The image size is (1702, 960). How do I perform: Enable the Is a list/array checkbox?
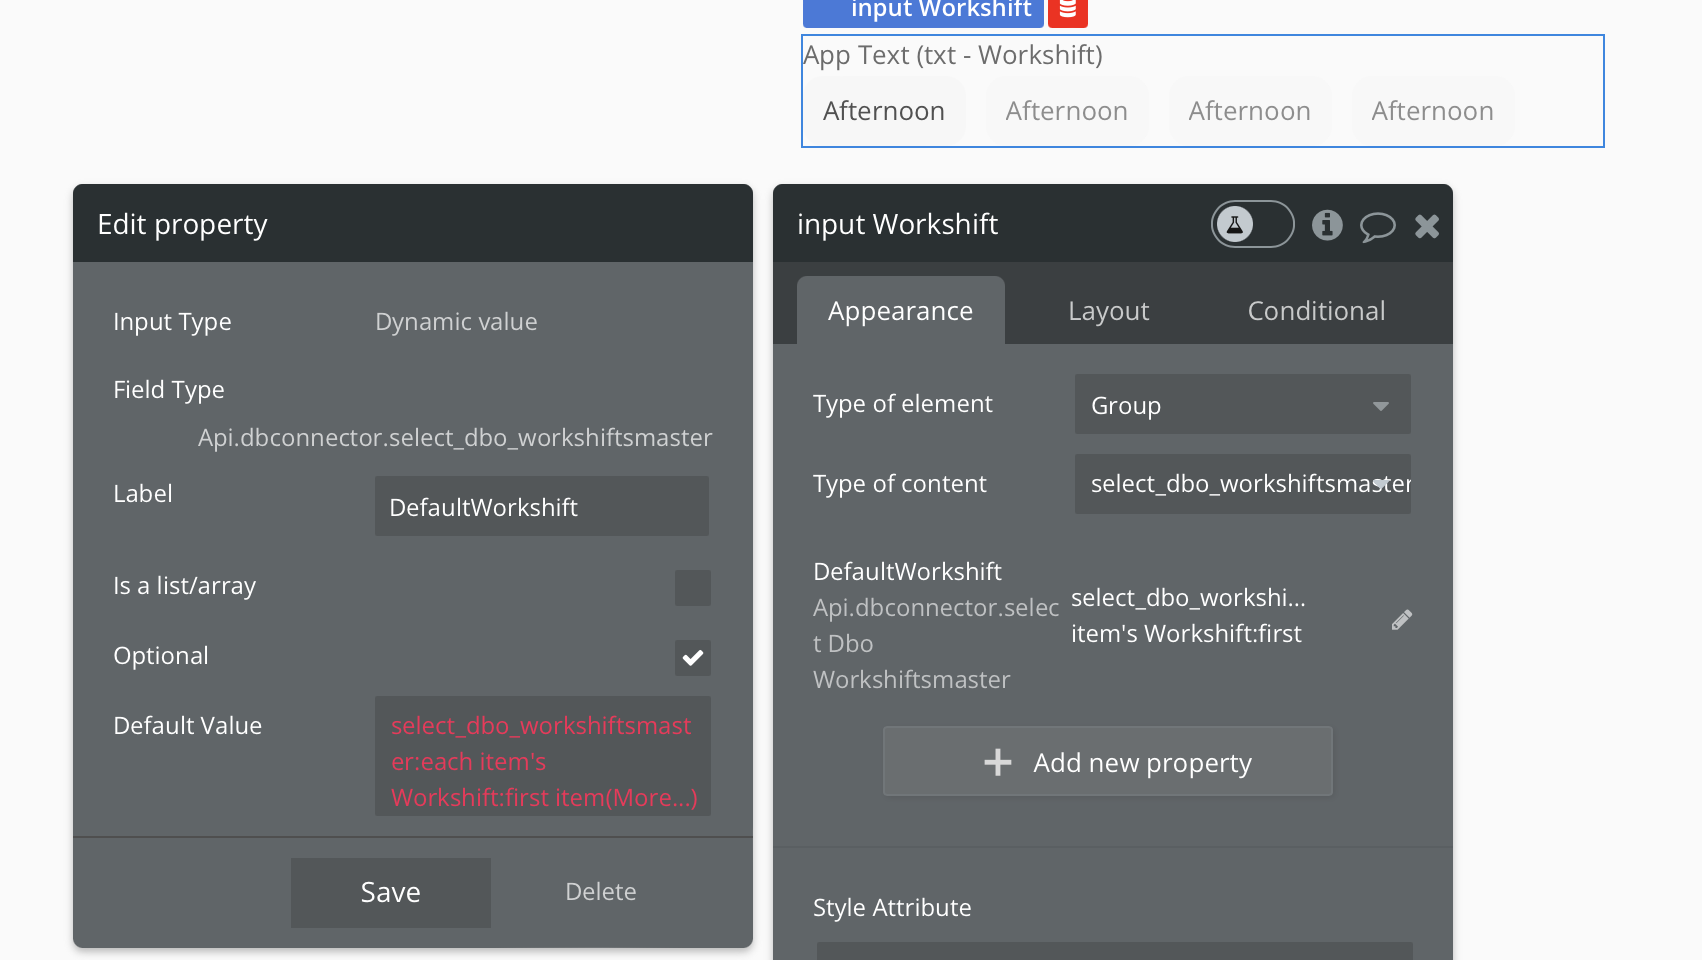(692, 588)
